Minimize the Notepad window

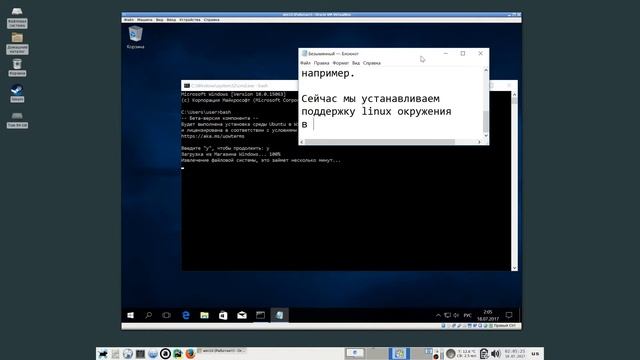coord(446,53)
